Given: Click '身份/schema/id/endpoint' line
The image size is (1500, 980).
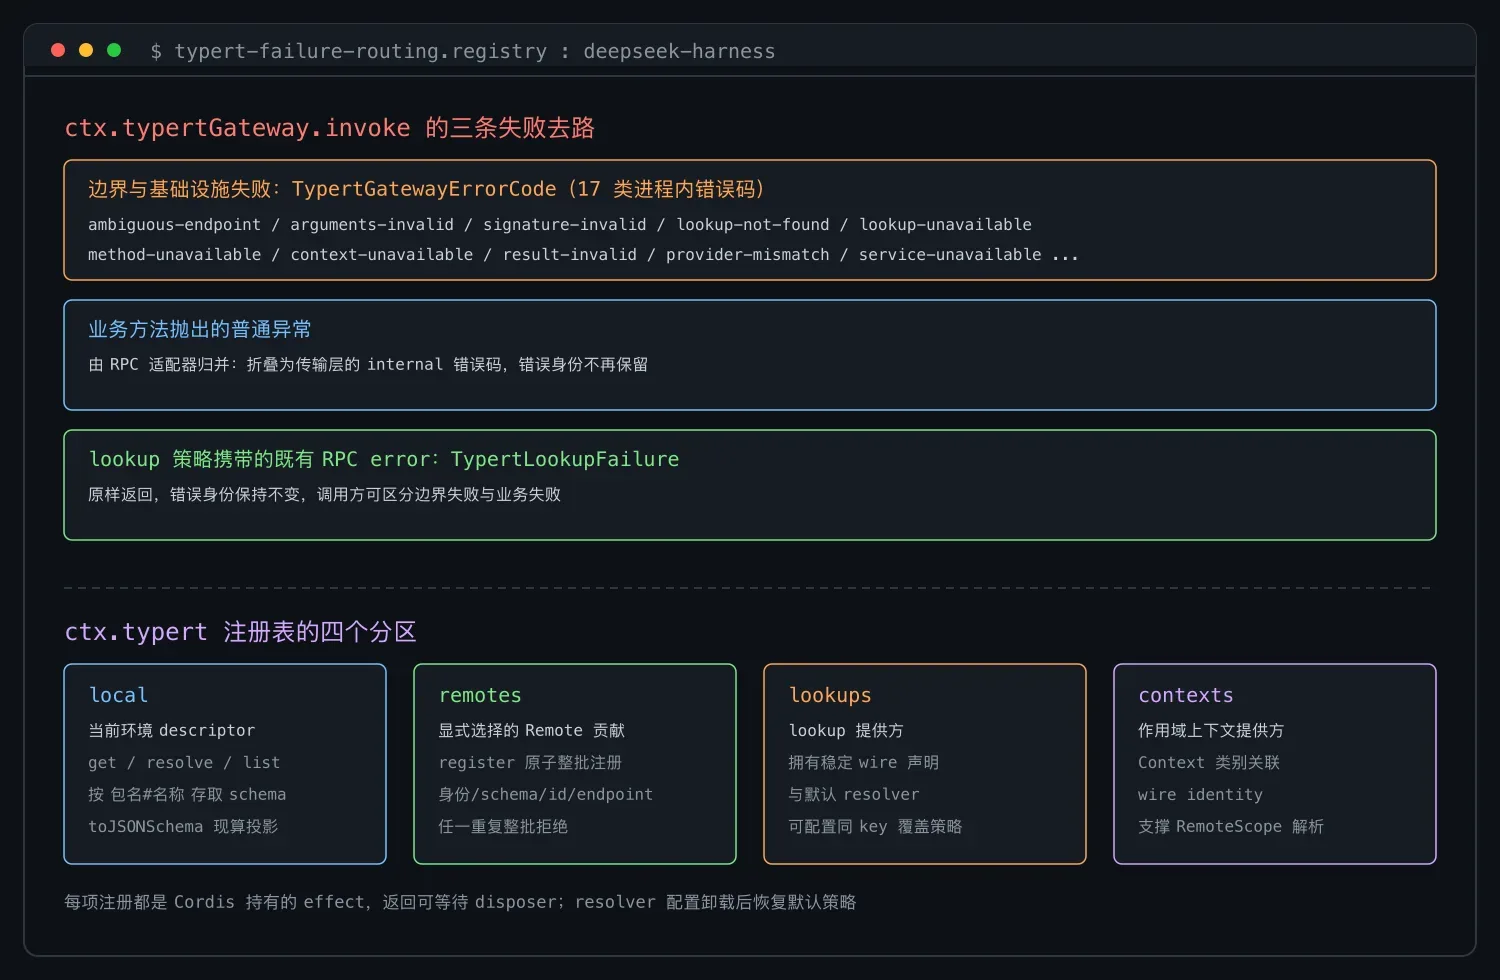Looking at the screenshot, I should (546, 795).
